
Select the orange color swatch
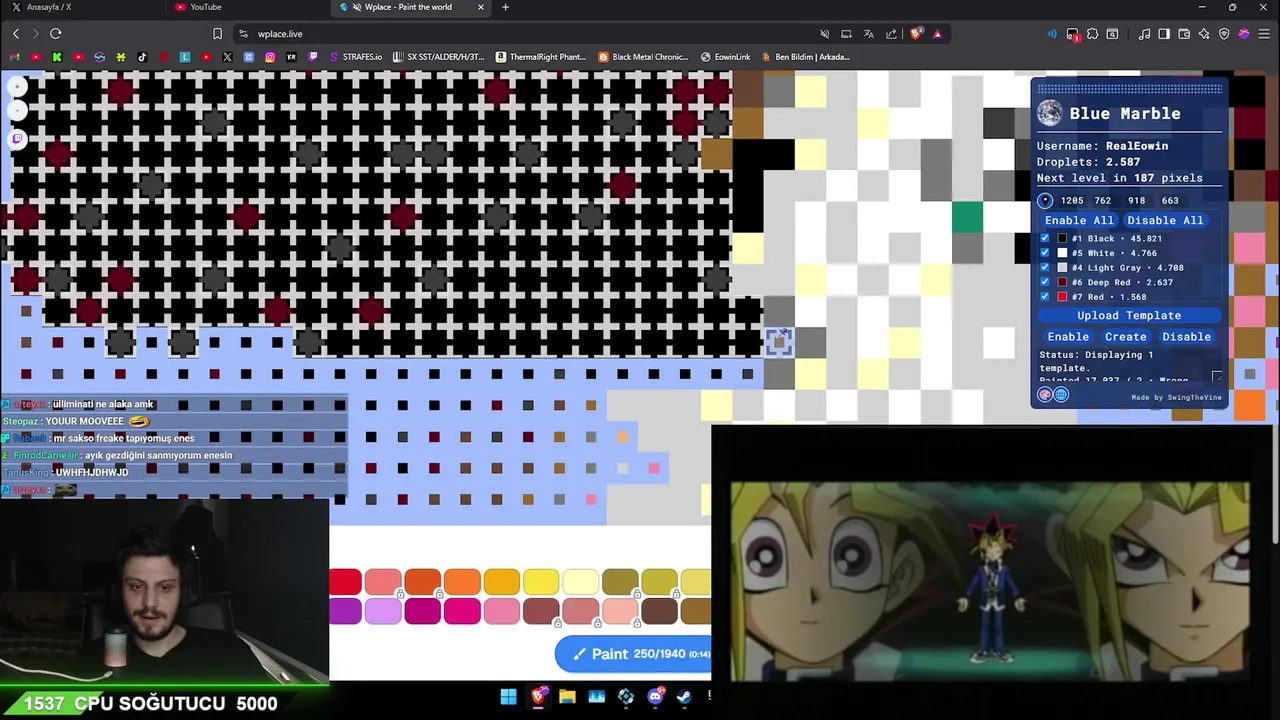(462, 582)
